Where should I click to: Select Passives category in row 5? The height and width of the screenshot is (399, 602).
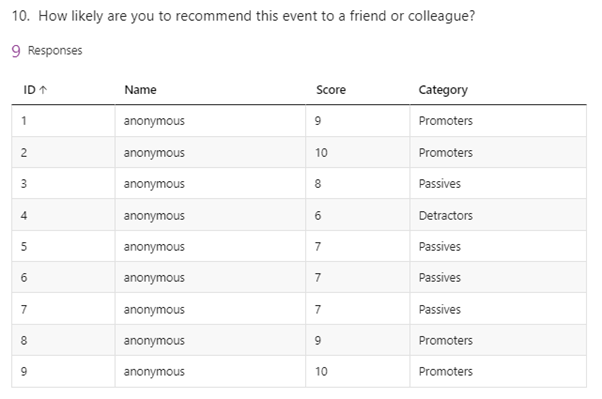coord(439,247)
